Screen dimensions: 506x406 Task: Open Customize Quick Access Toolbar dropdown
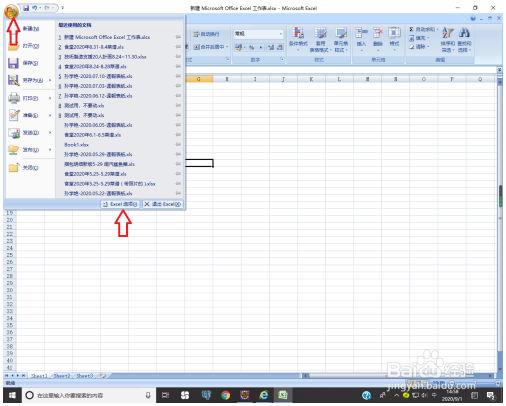(62, 8)
